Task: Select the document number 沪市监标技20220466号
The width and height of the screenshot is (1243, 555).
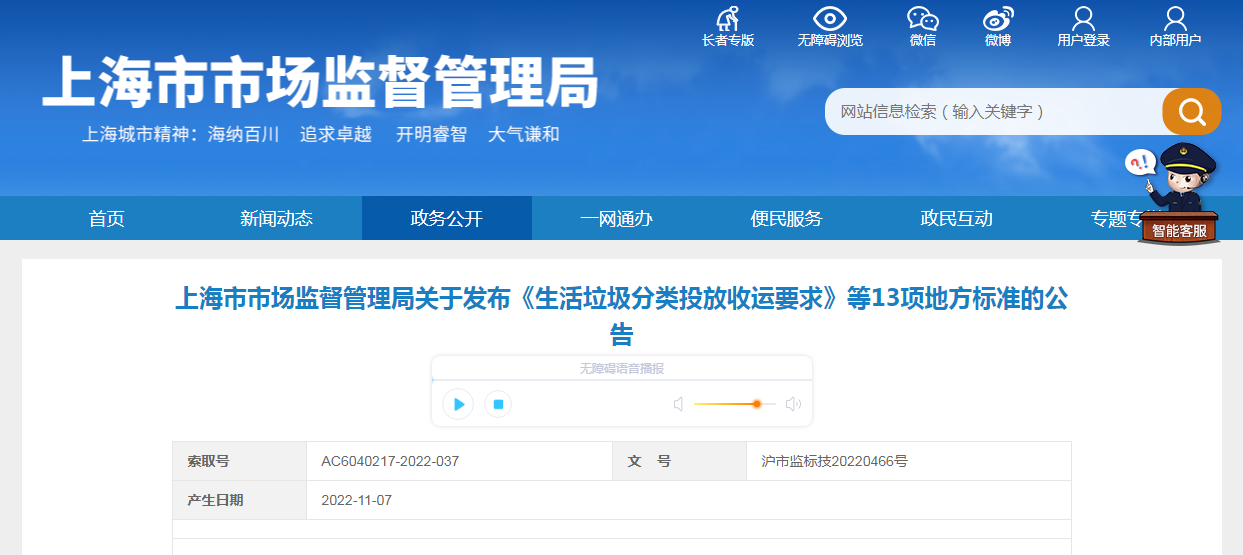Action: (834, 461)
